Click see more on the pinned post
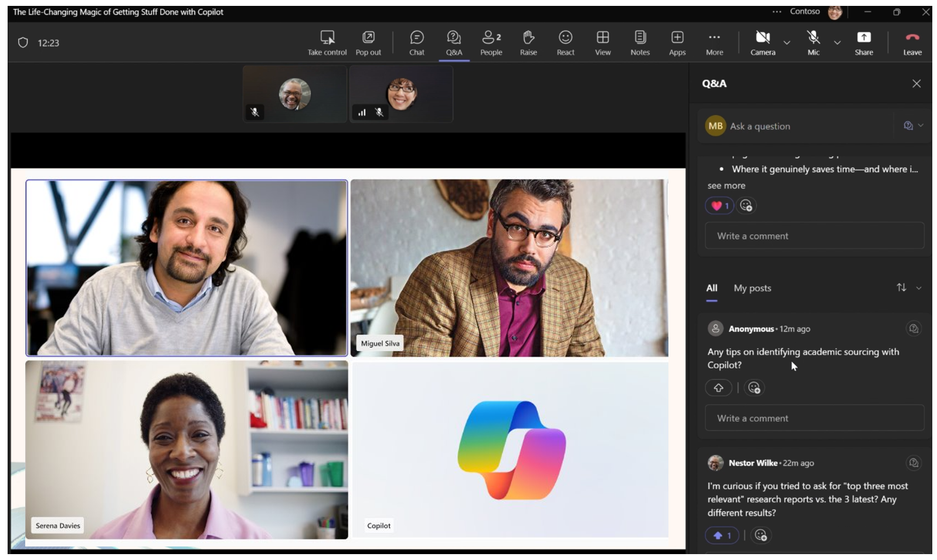 (x=726, y=186)
